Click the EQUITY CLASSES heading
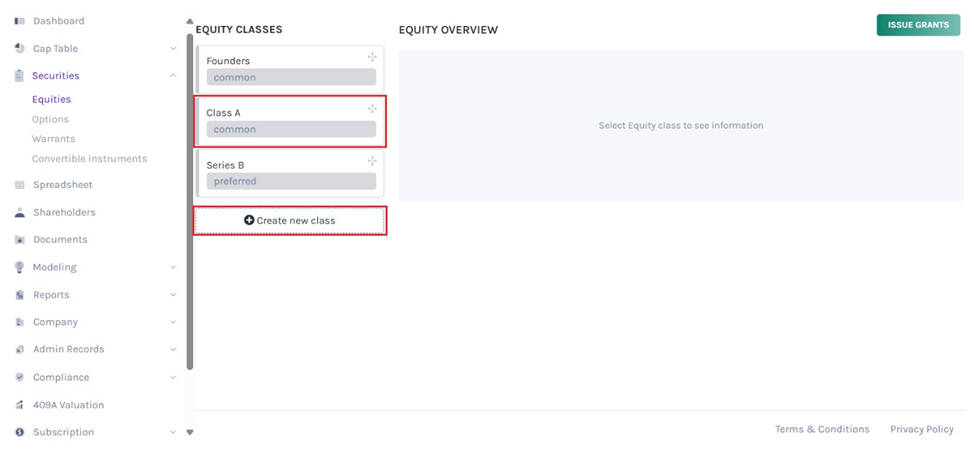Screen dimensions: 974x453 point(239,29)
